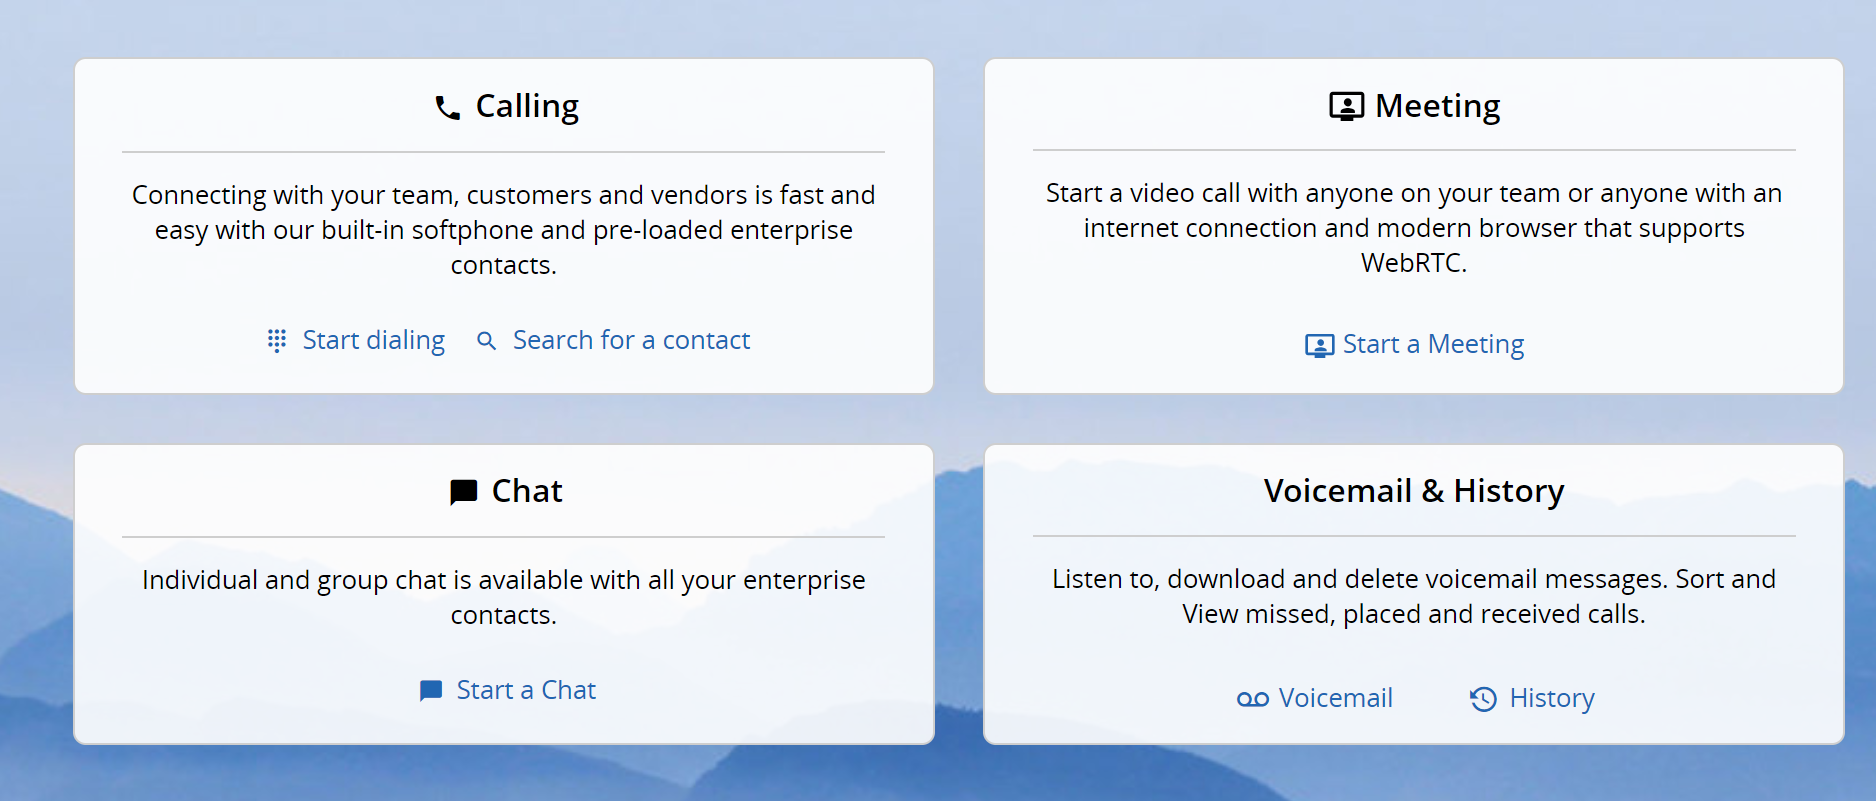Open the Voicemail link
The image size is (1876, 801).
pyautogui.click(x=1335, y=698)
